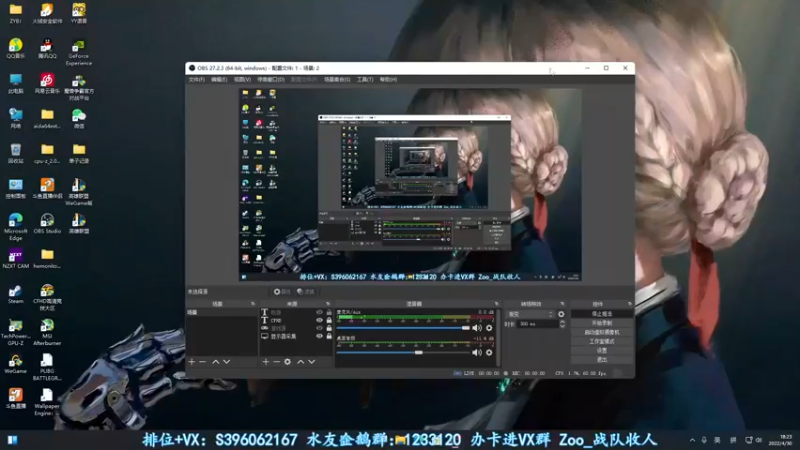Open Steam desktop shortcut
The image size is (800, 450).
click(x=15, y=294)
